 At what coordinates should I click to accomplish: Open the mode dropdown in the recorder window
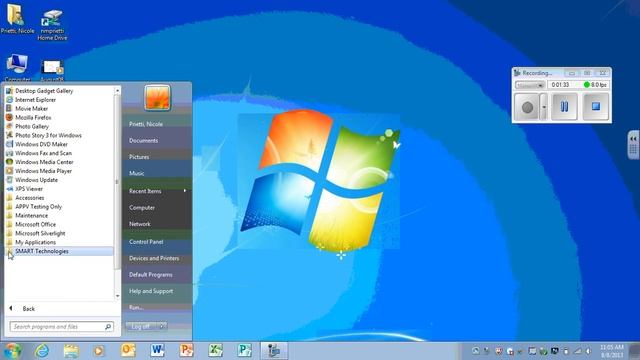pos(530,85)
